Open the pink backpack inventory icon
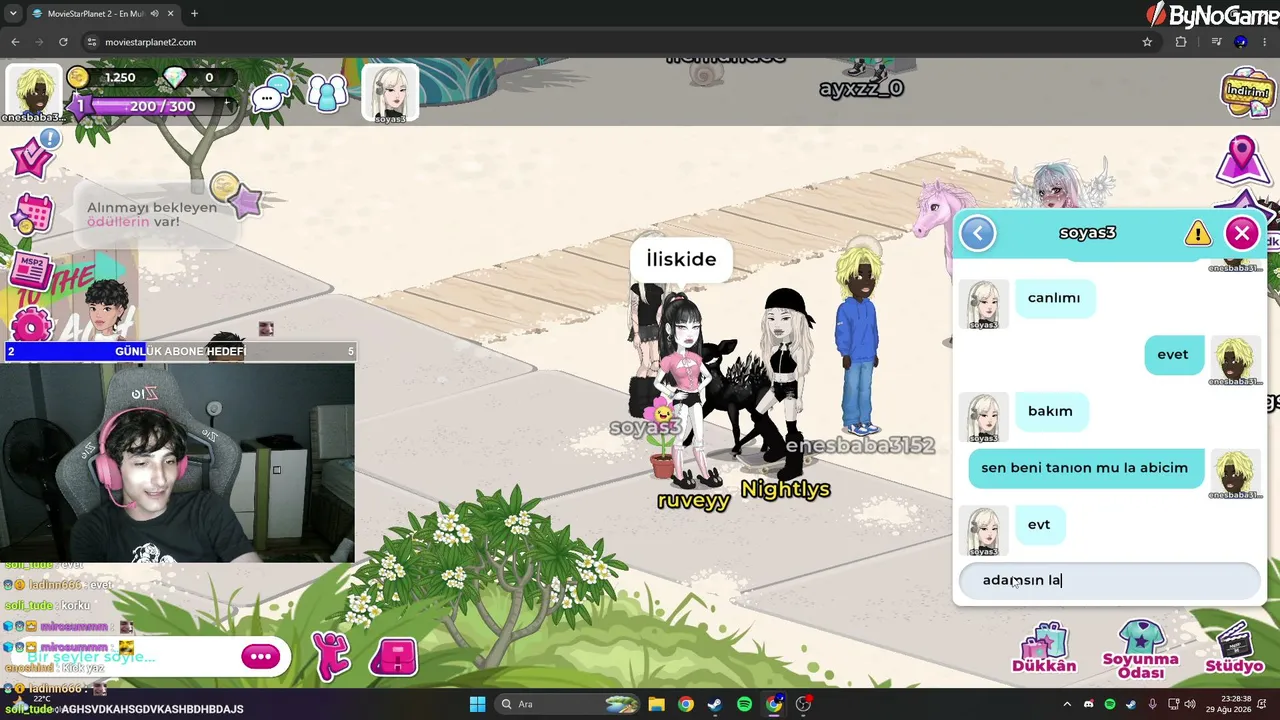Screen dimensions: 1280x720 [x=394, y=656]
